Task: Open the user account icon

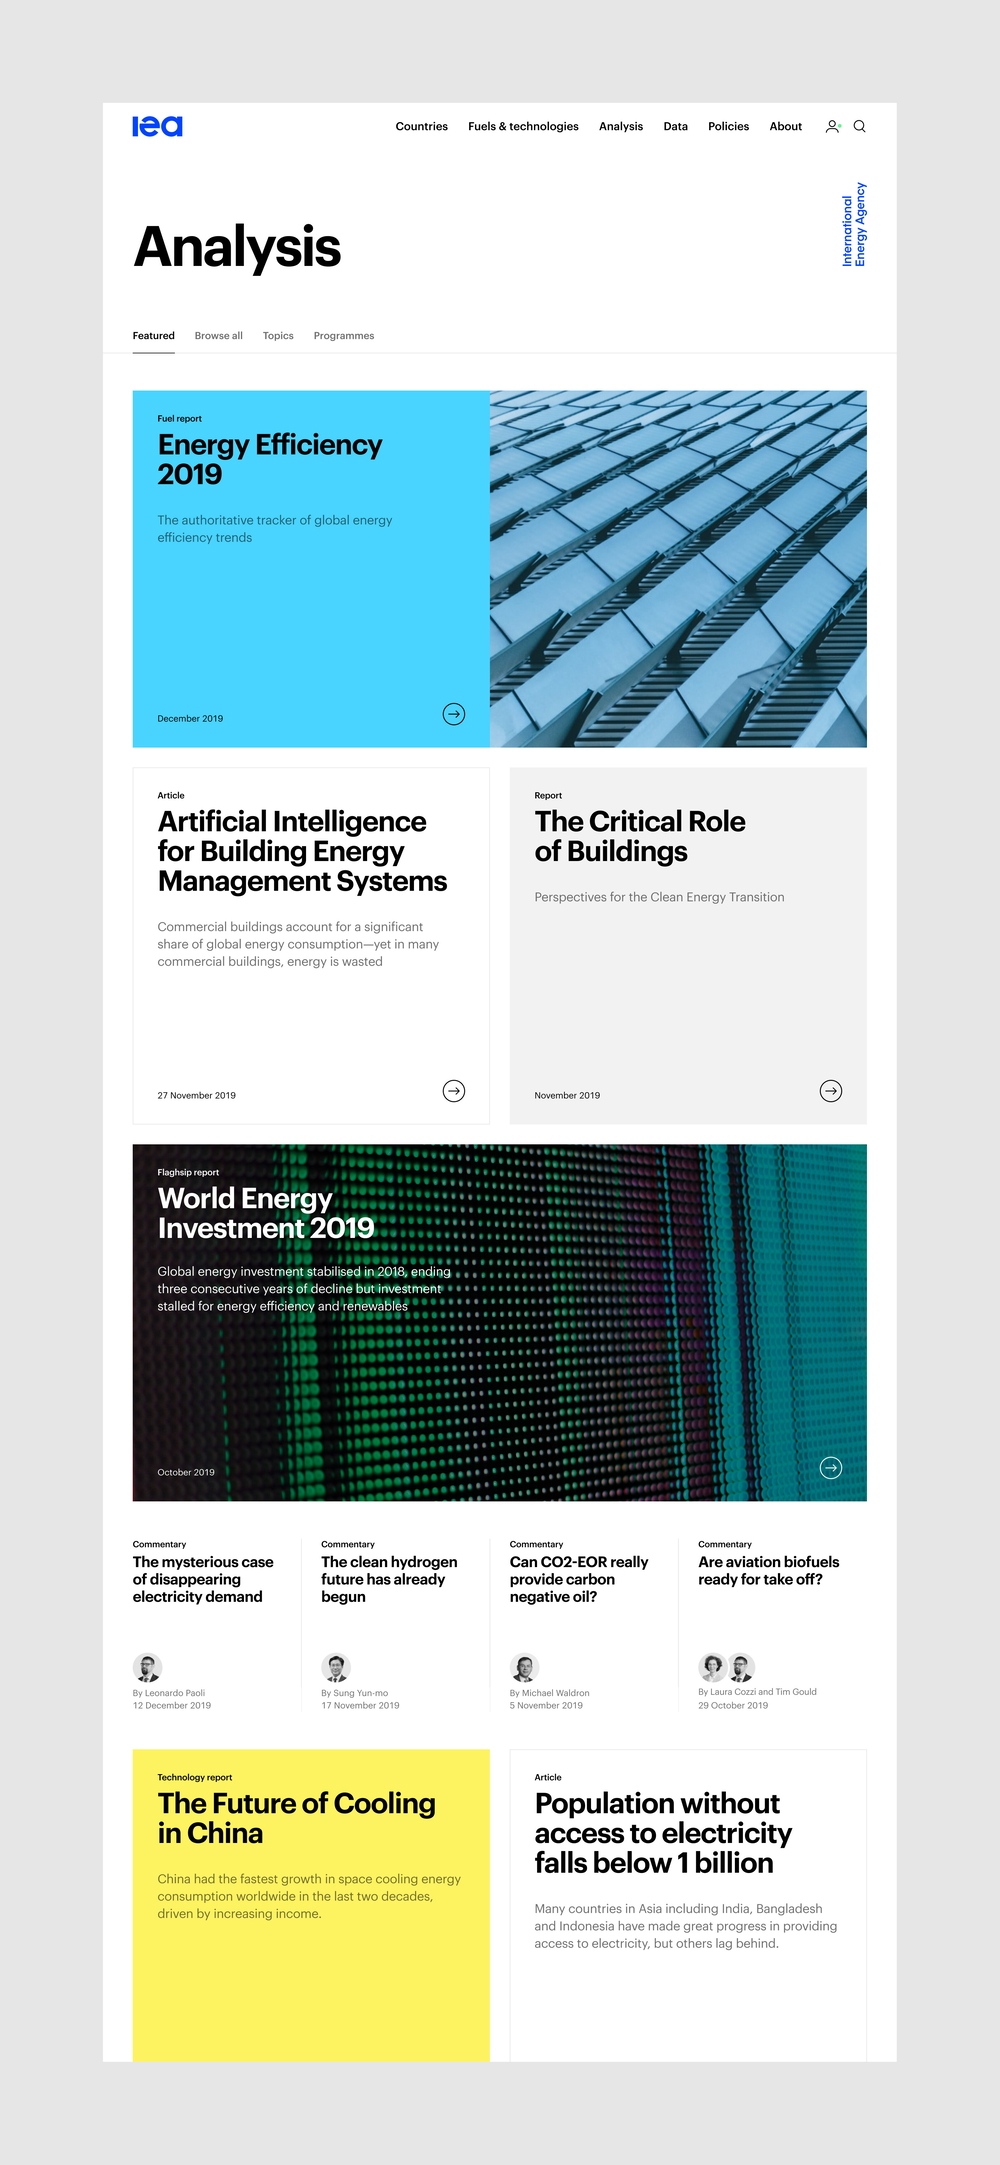Action: [x=832, y=126]
